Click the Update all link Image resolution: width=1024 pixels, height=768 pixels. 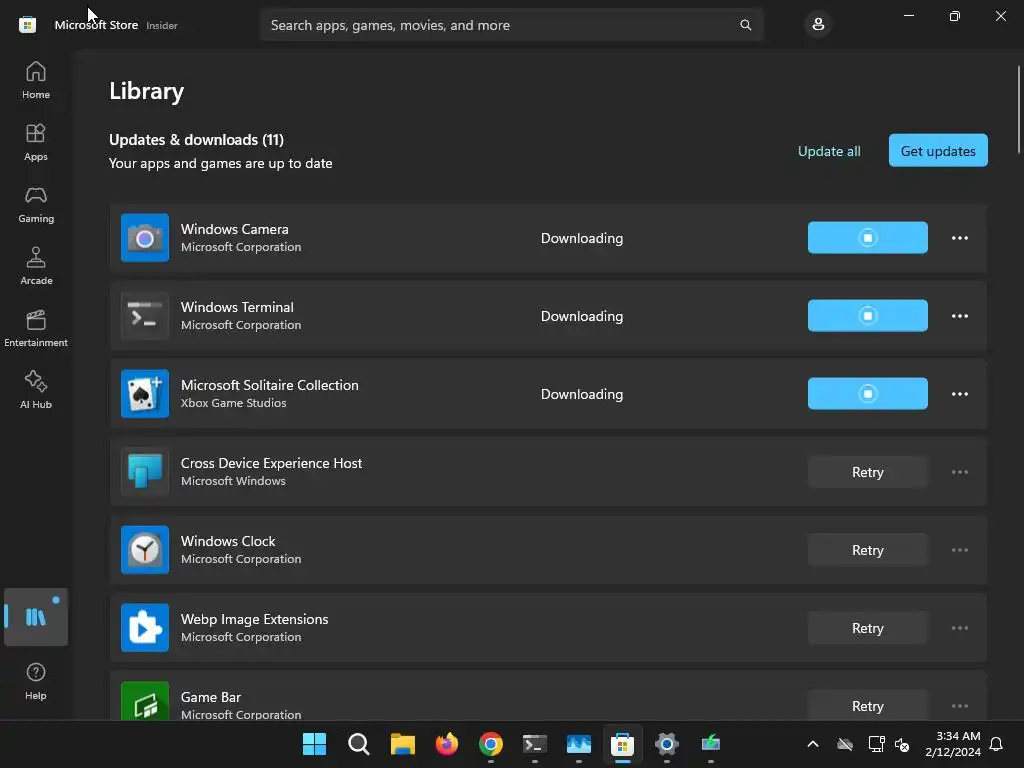pos(829,151)
